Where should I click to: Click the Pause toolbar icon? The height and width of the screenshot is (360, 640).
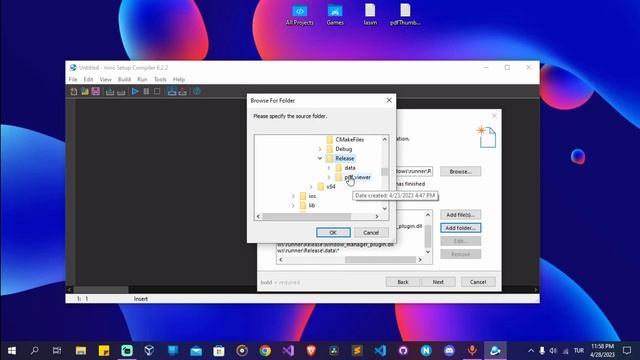[x=146, y=91]
